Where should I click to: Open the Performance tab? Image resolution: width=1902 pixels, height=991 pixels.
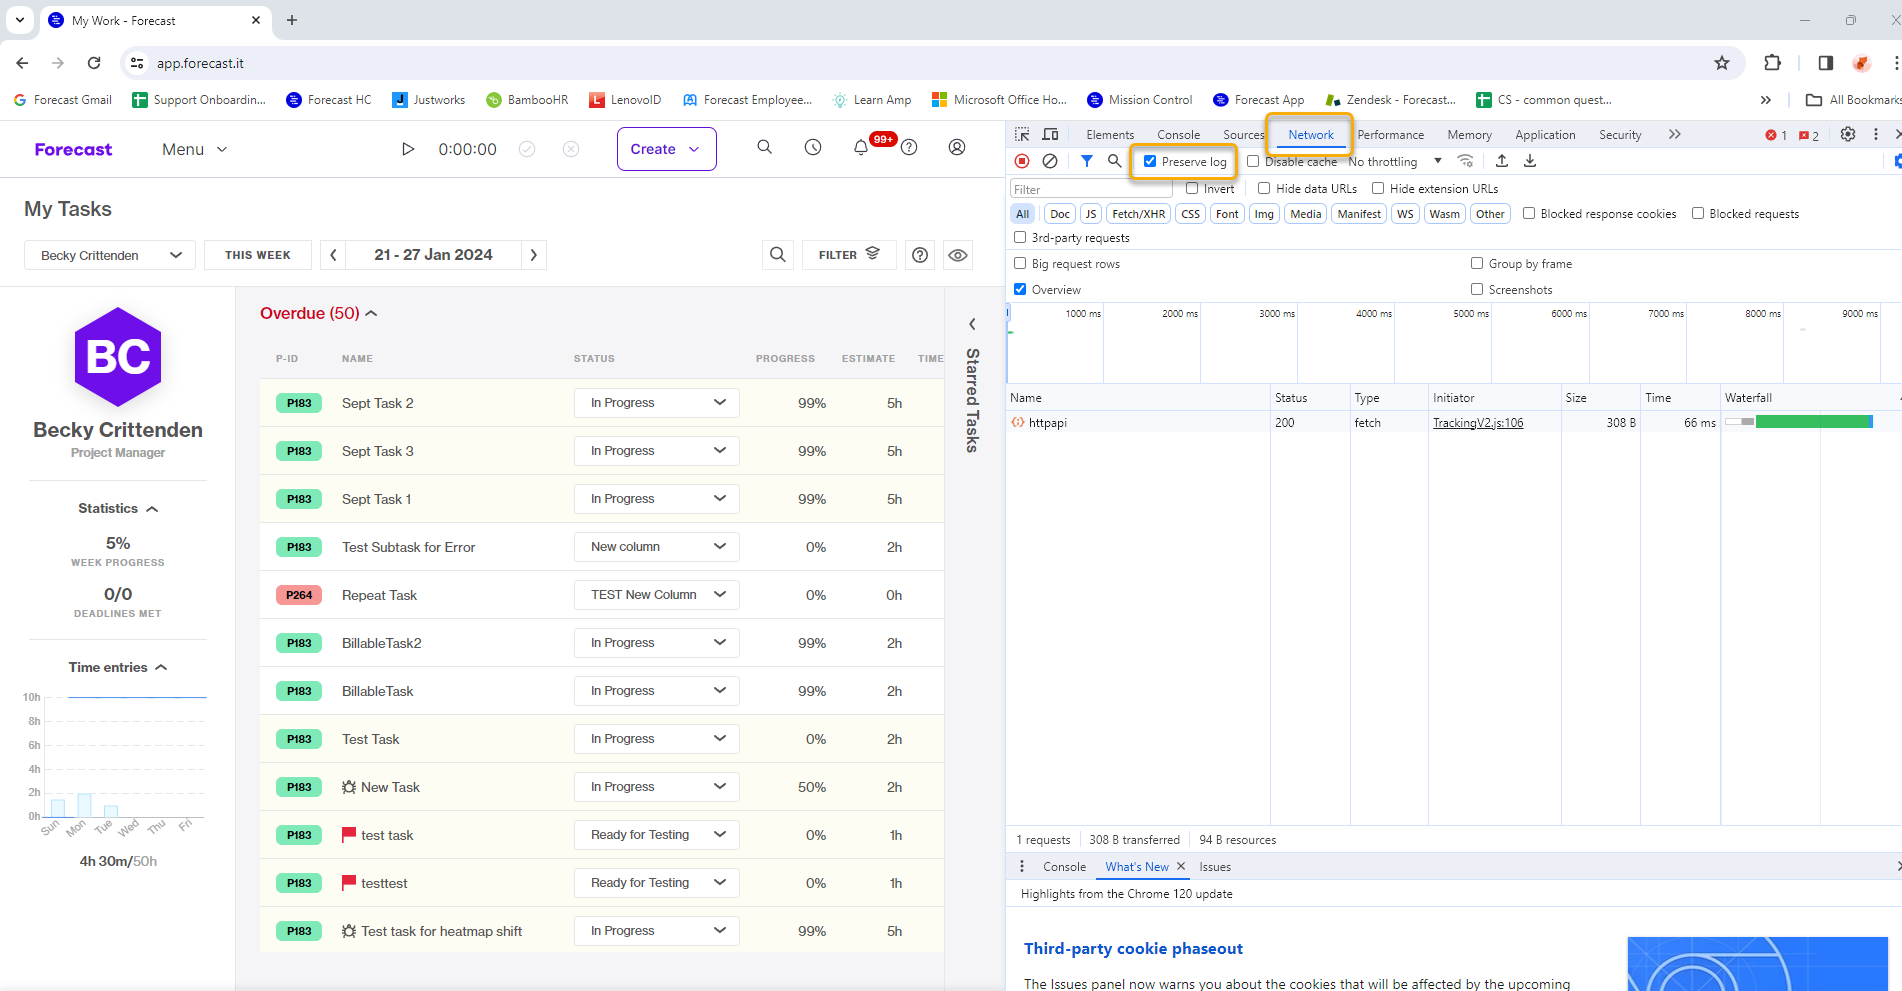coord(1391,135)
